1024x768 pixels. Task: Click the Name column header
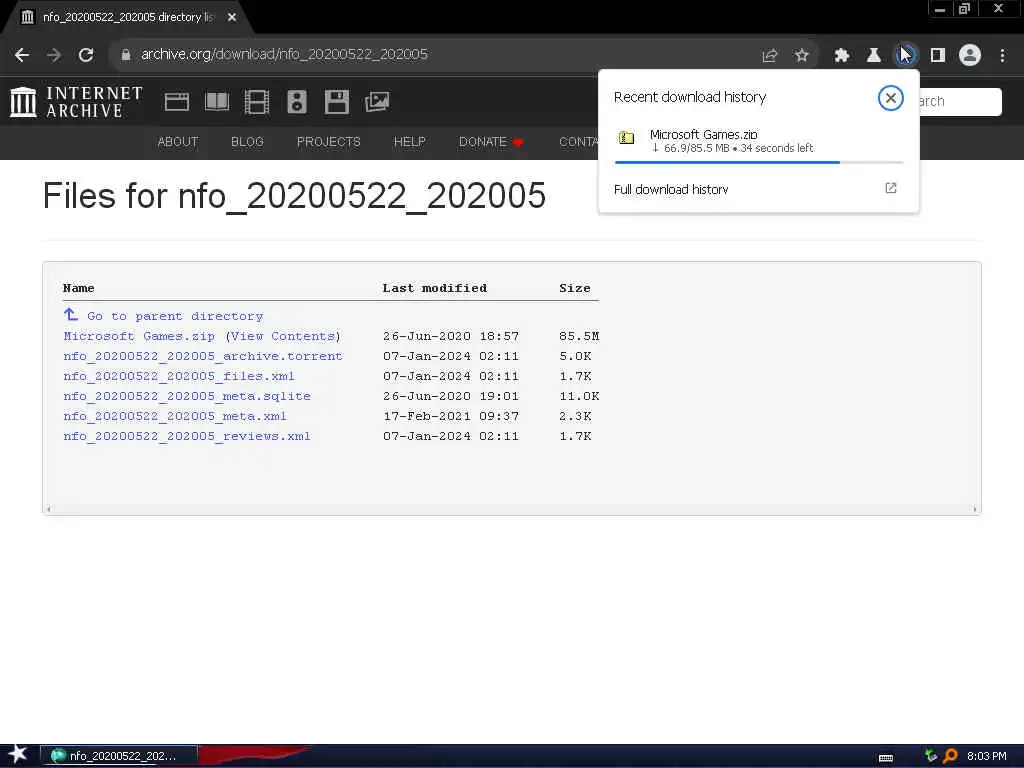click(78, 288)
